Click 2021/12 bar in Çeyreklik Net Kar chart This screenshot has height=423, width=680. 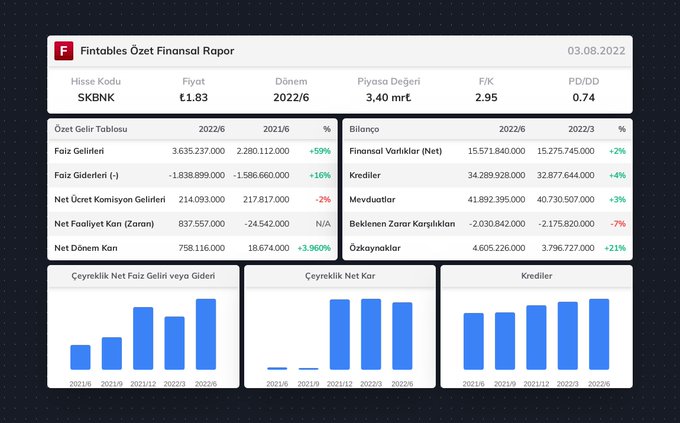pos(340,334)
